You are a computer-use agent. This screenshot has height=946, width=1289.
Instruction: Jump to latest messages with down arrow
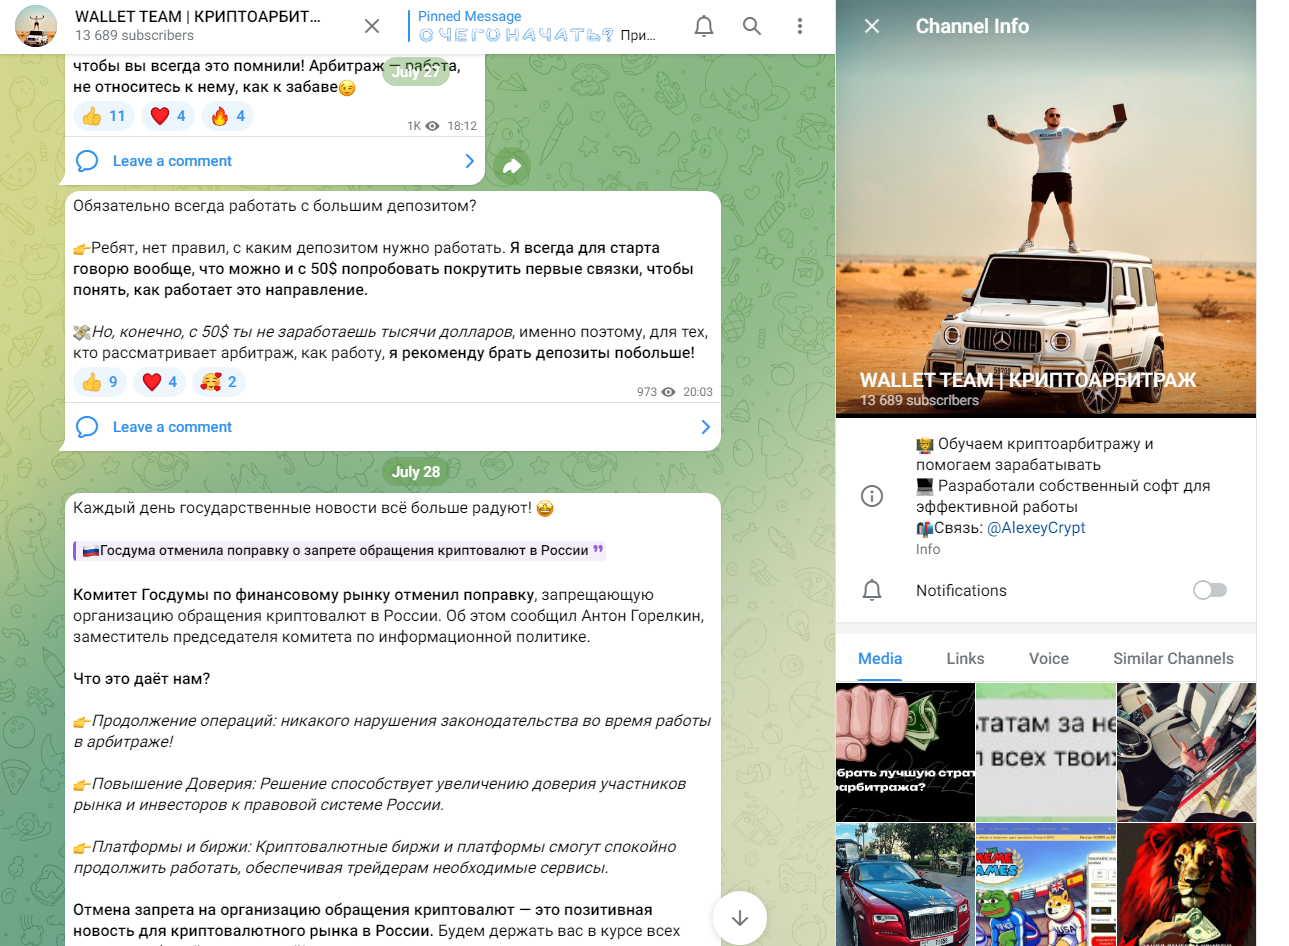[x=740, y=918]
